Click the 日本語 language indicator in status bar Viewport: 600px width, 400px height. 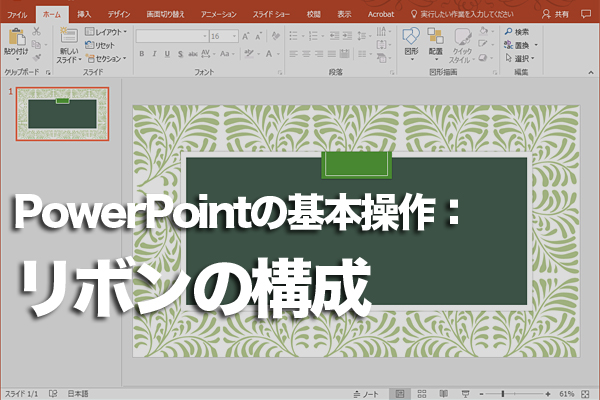78,394
